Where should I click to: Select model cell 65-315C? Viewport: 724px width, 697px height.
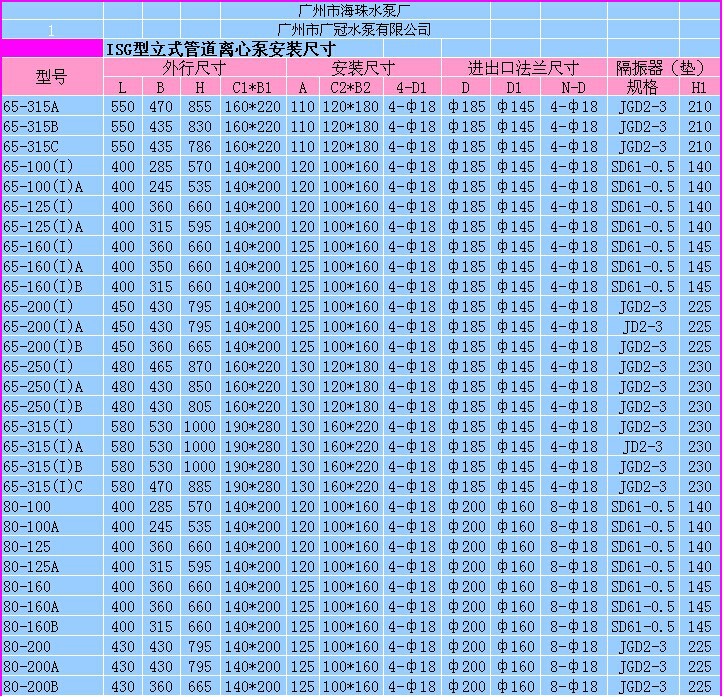pyautogui.click(x=52, y=146)
